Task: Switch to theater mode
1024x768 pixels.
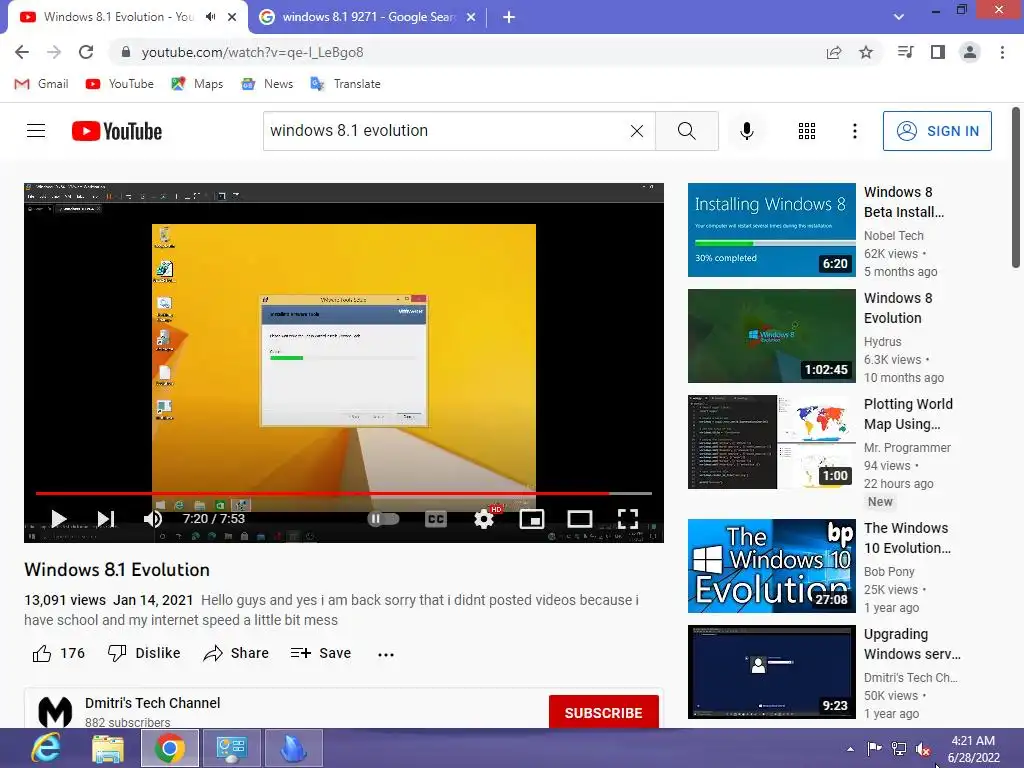Action: 580,519
